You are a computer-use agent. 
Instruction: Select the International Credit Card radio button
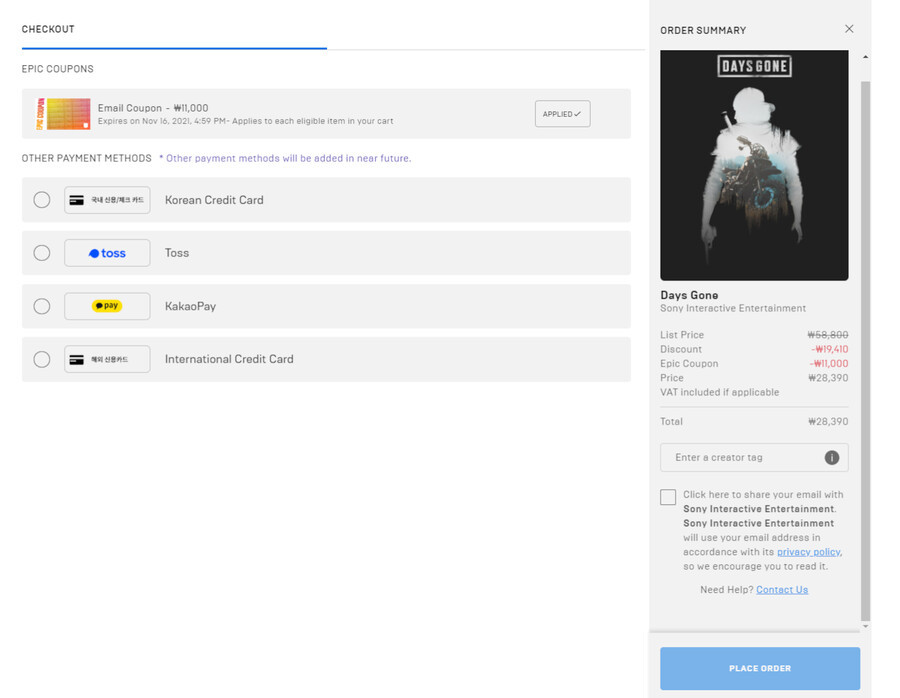[41, 359]
